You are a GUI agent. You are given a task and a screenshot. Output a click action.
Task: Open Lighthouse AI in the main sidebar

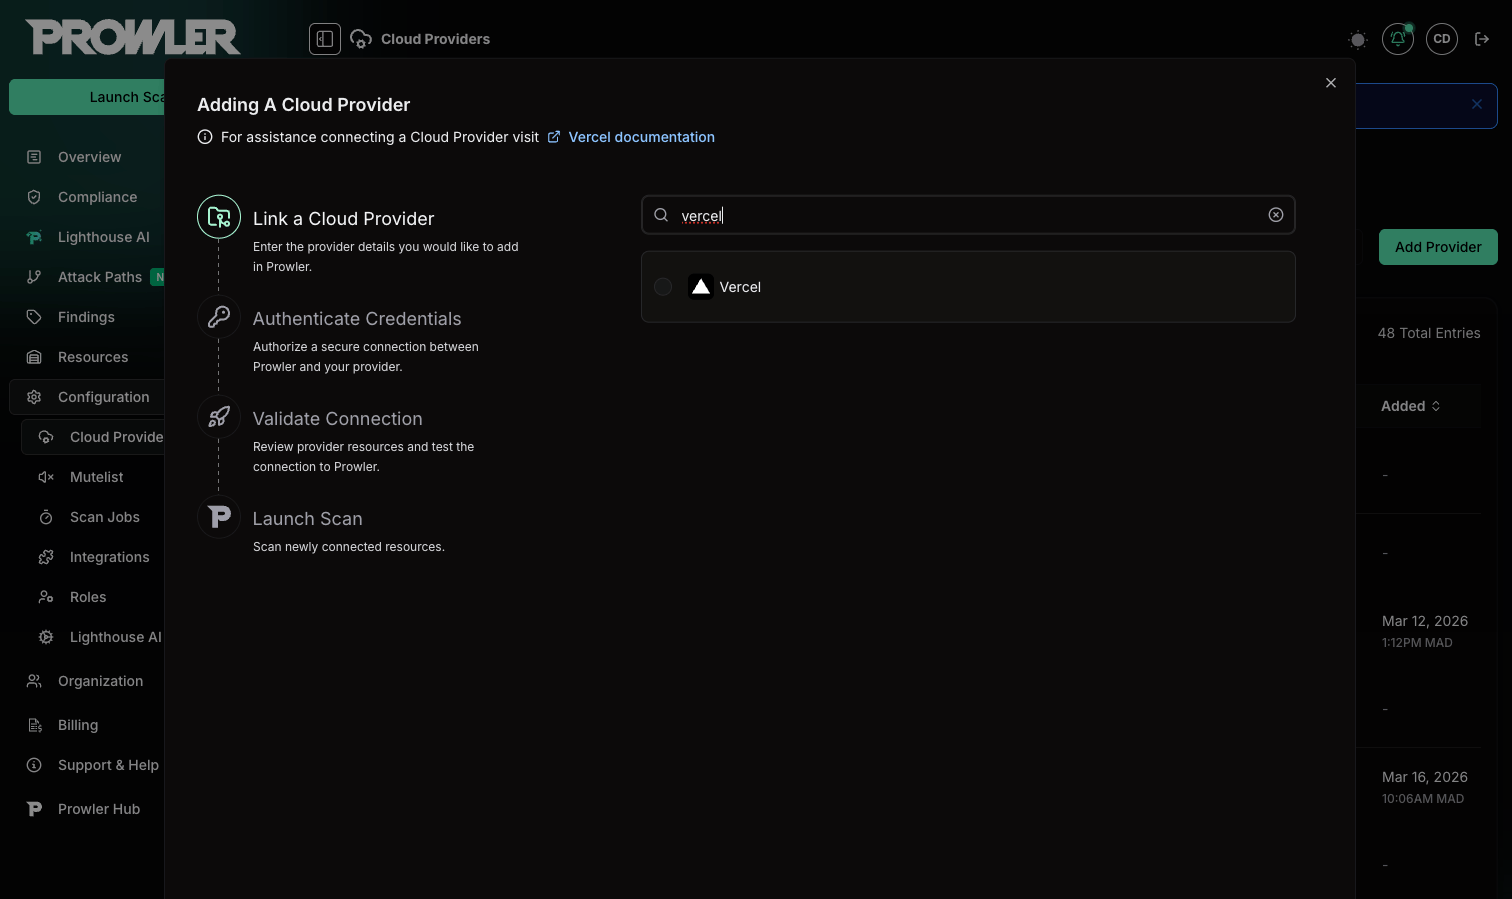click(x=103, y=237)
